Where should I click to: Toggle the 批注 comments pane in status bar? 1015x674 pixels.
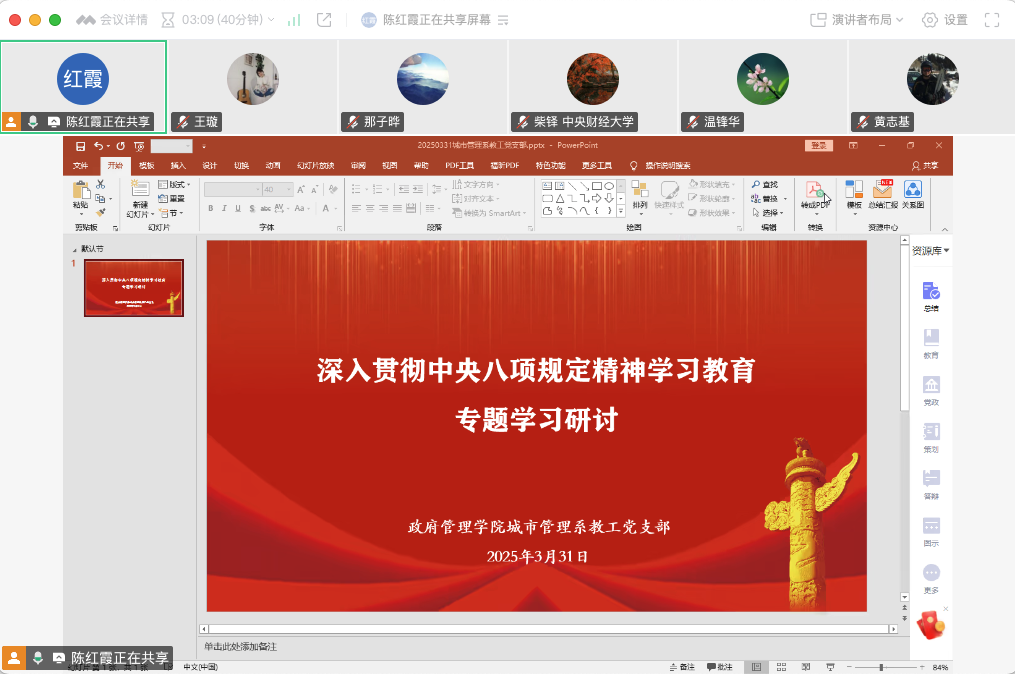[x=719, y=667]
